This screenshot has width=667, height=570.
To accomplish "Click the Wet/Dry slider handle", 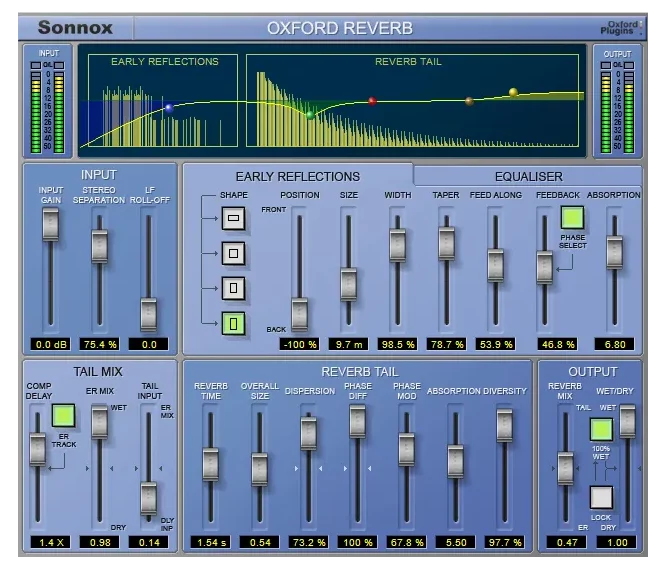I will 627,422.
